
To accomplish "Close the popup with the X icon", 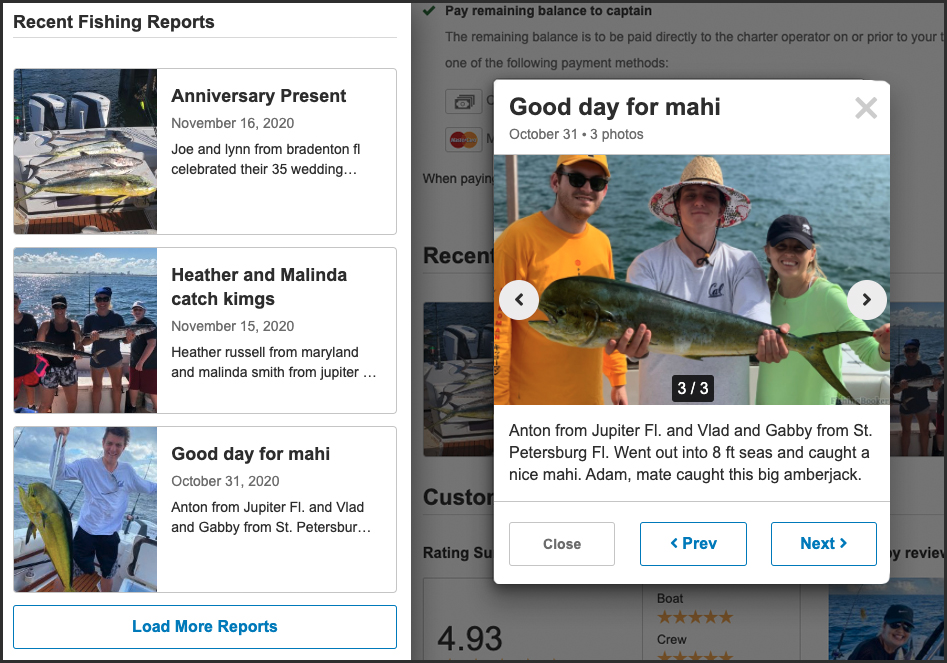I will pyautogui.click(x=866, y=109).
